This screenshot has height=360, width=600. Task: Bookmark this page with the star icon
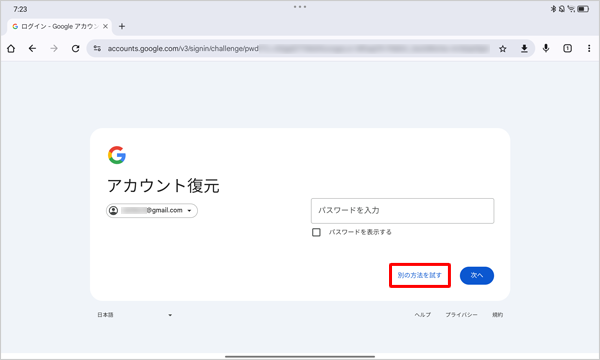pyautogui.click(x=503, y=49)
